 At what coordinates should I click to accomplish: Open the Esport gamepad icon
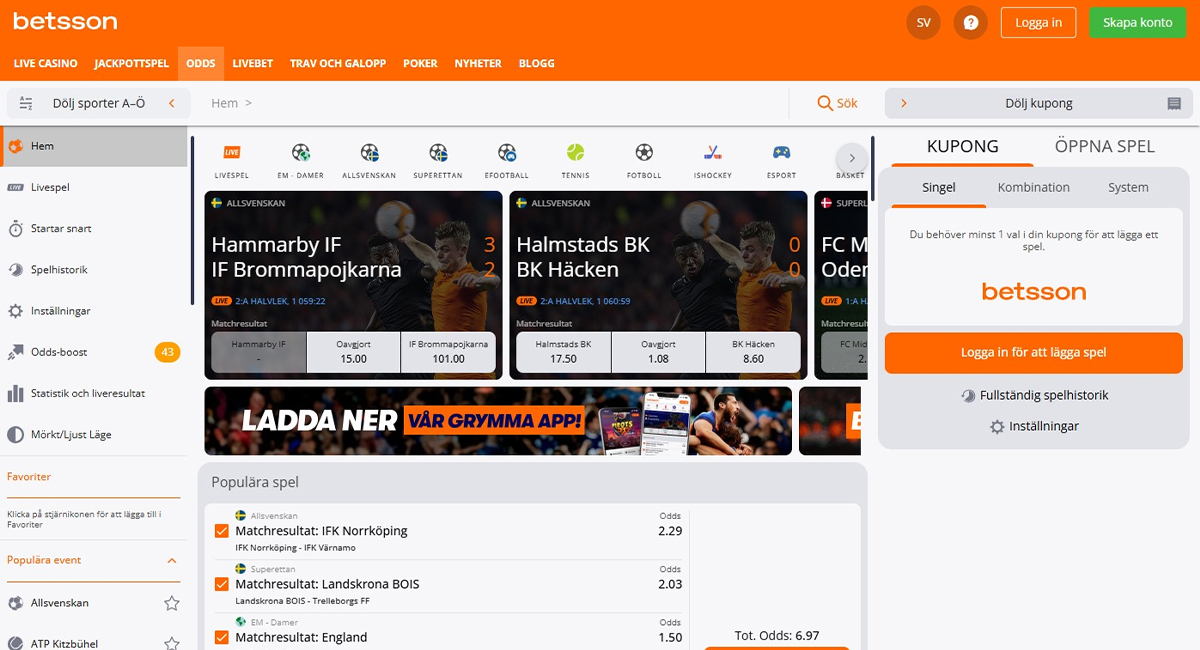[781, 153]
